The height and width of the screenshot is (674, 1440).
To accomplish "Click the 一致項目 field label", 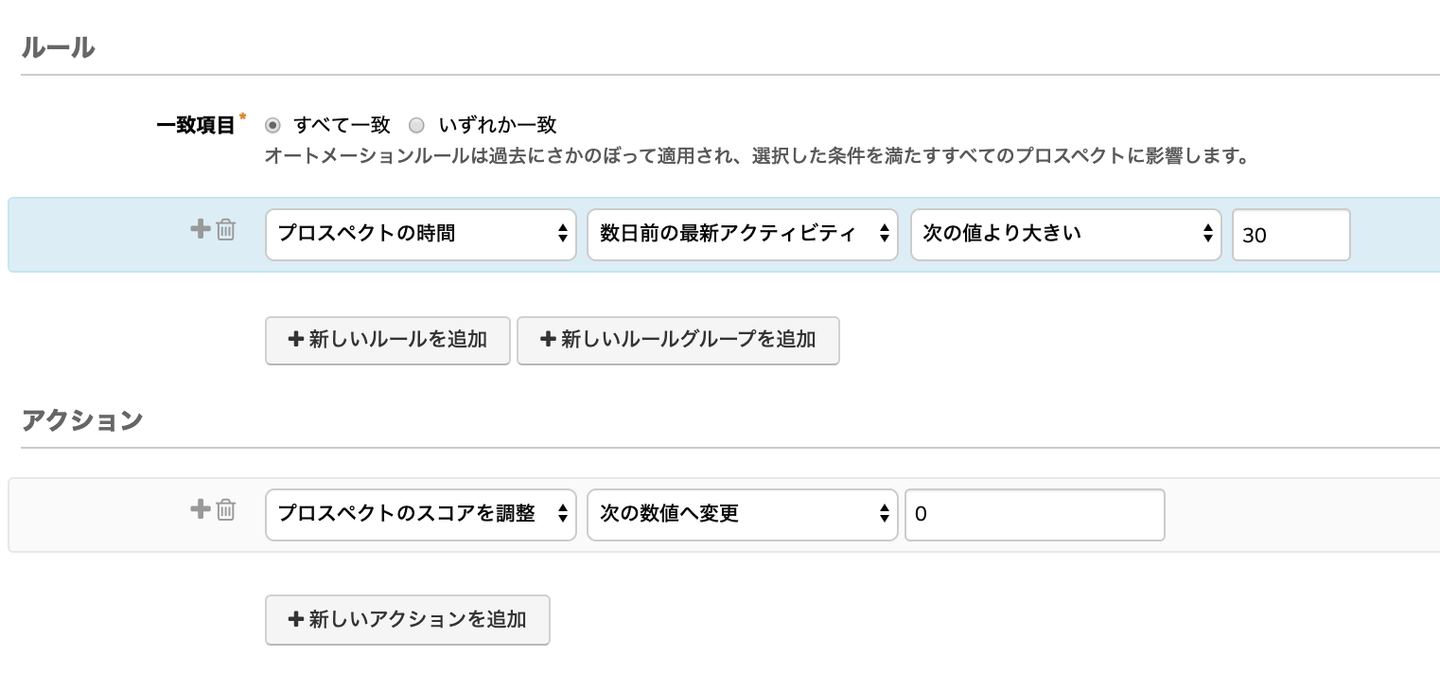I will [196, 125].
